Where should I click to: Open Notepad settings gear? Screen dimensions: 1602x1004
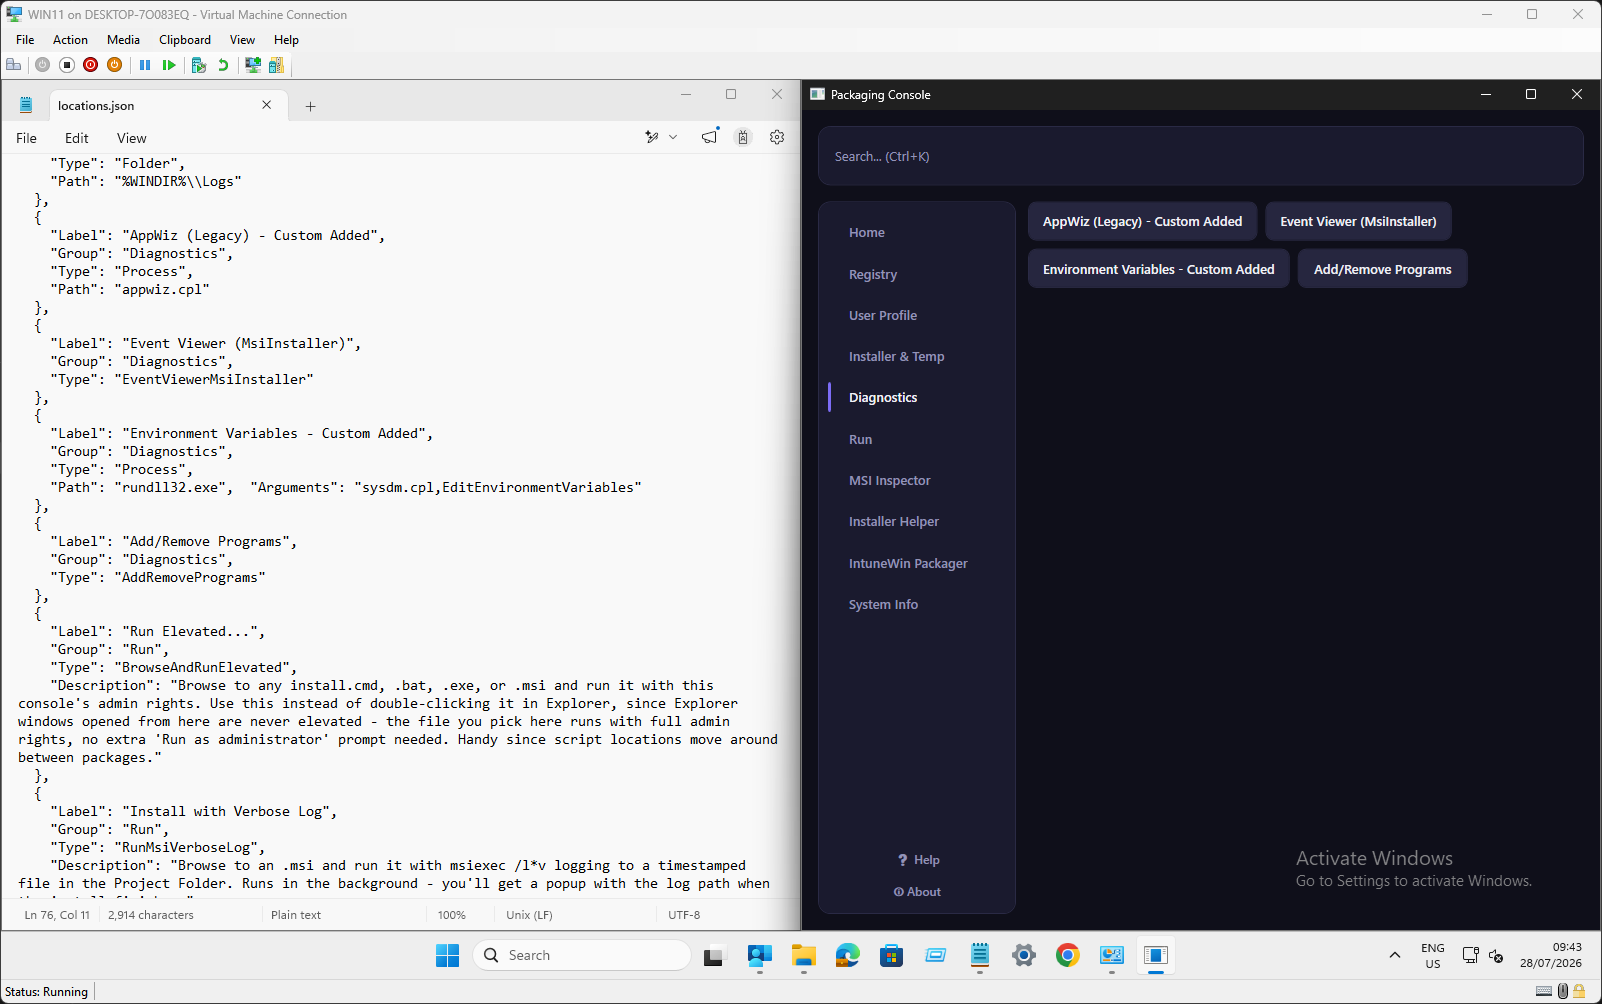coord(777,137)
